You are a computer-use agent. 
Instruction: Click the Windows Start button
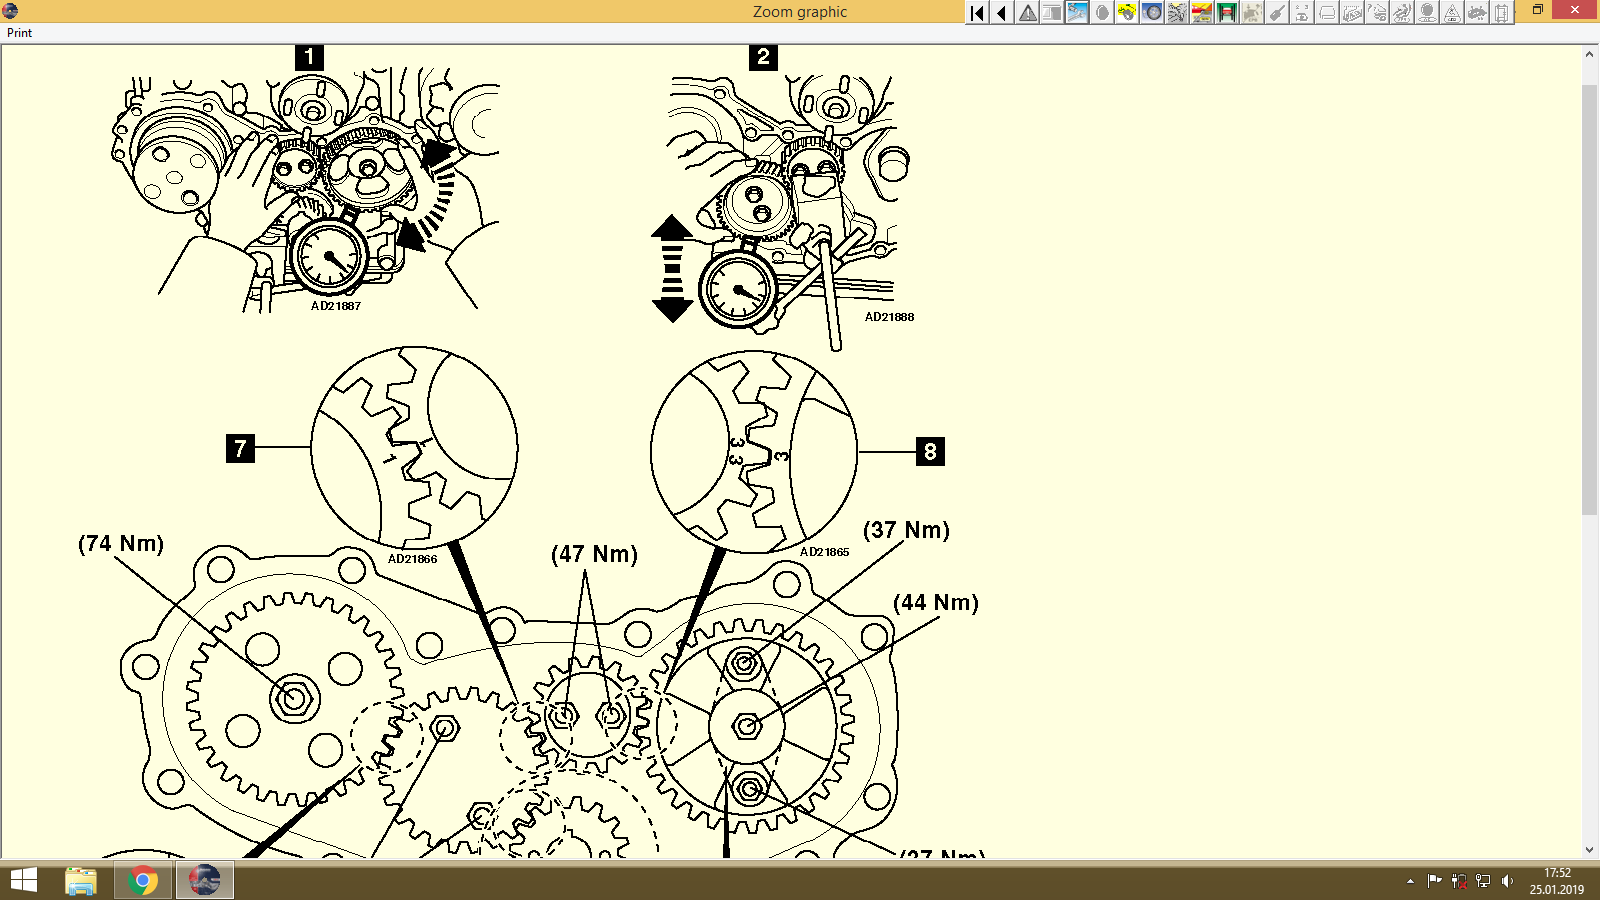(x=20, y=881)
